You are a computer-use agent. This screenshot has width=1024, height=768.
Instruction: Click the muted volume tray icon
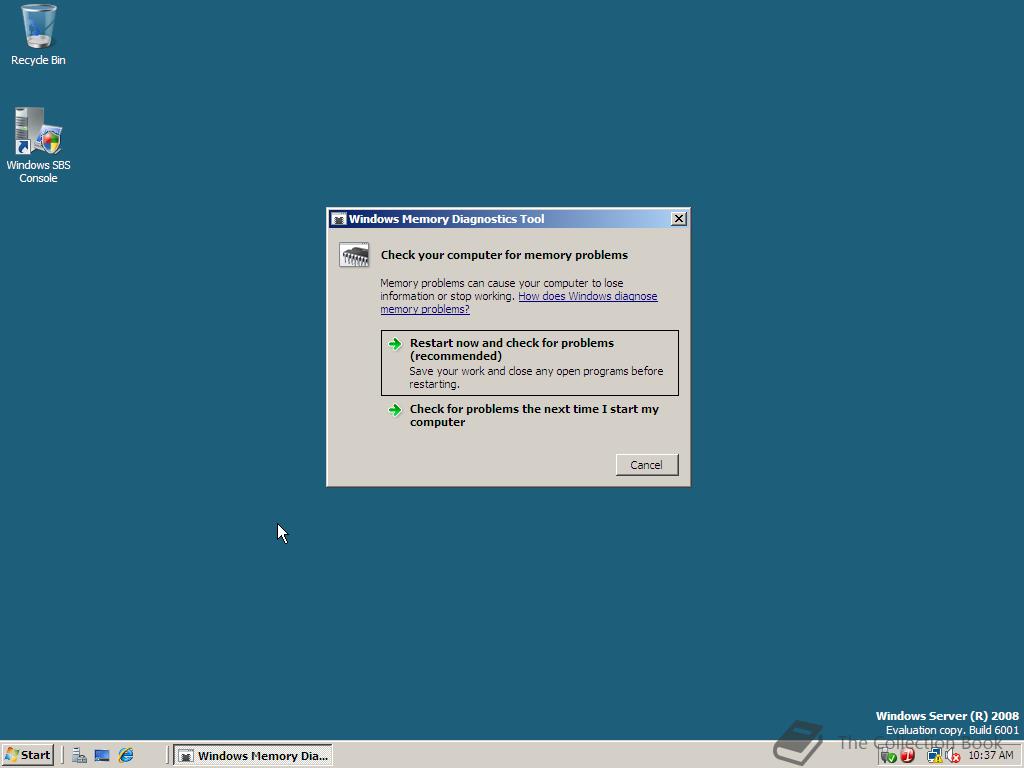click(952, 756)
